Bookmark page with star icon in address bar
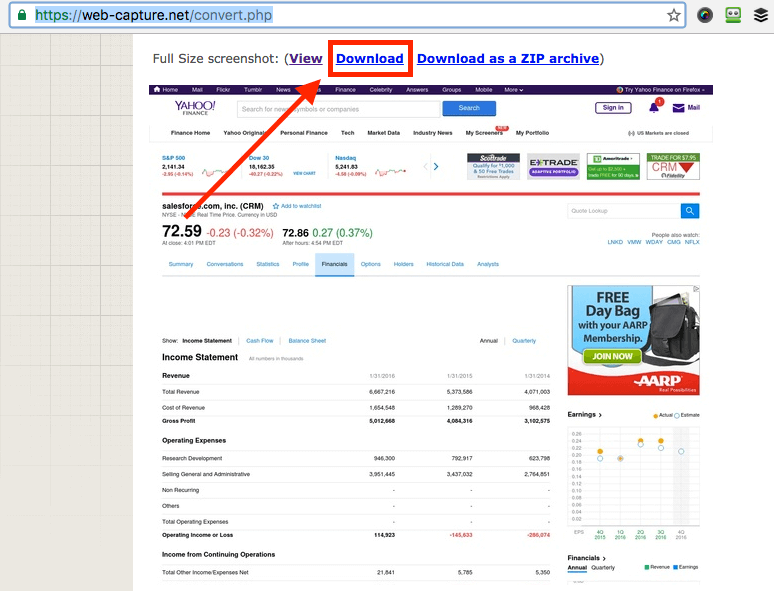The height and width of the screenshot is (591, 774). tap(673, 15)
